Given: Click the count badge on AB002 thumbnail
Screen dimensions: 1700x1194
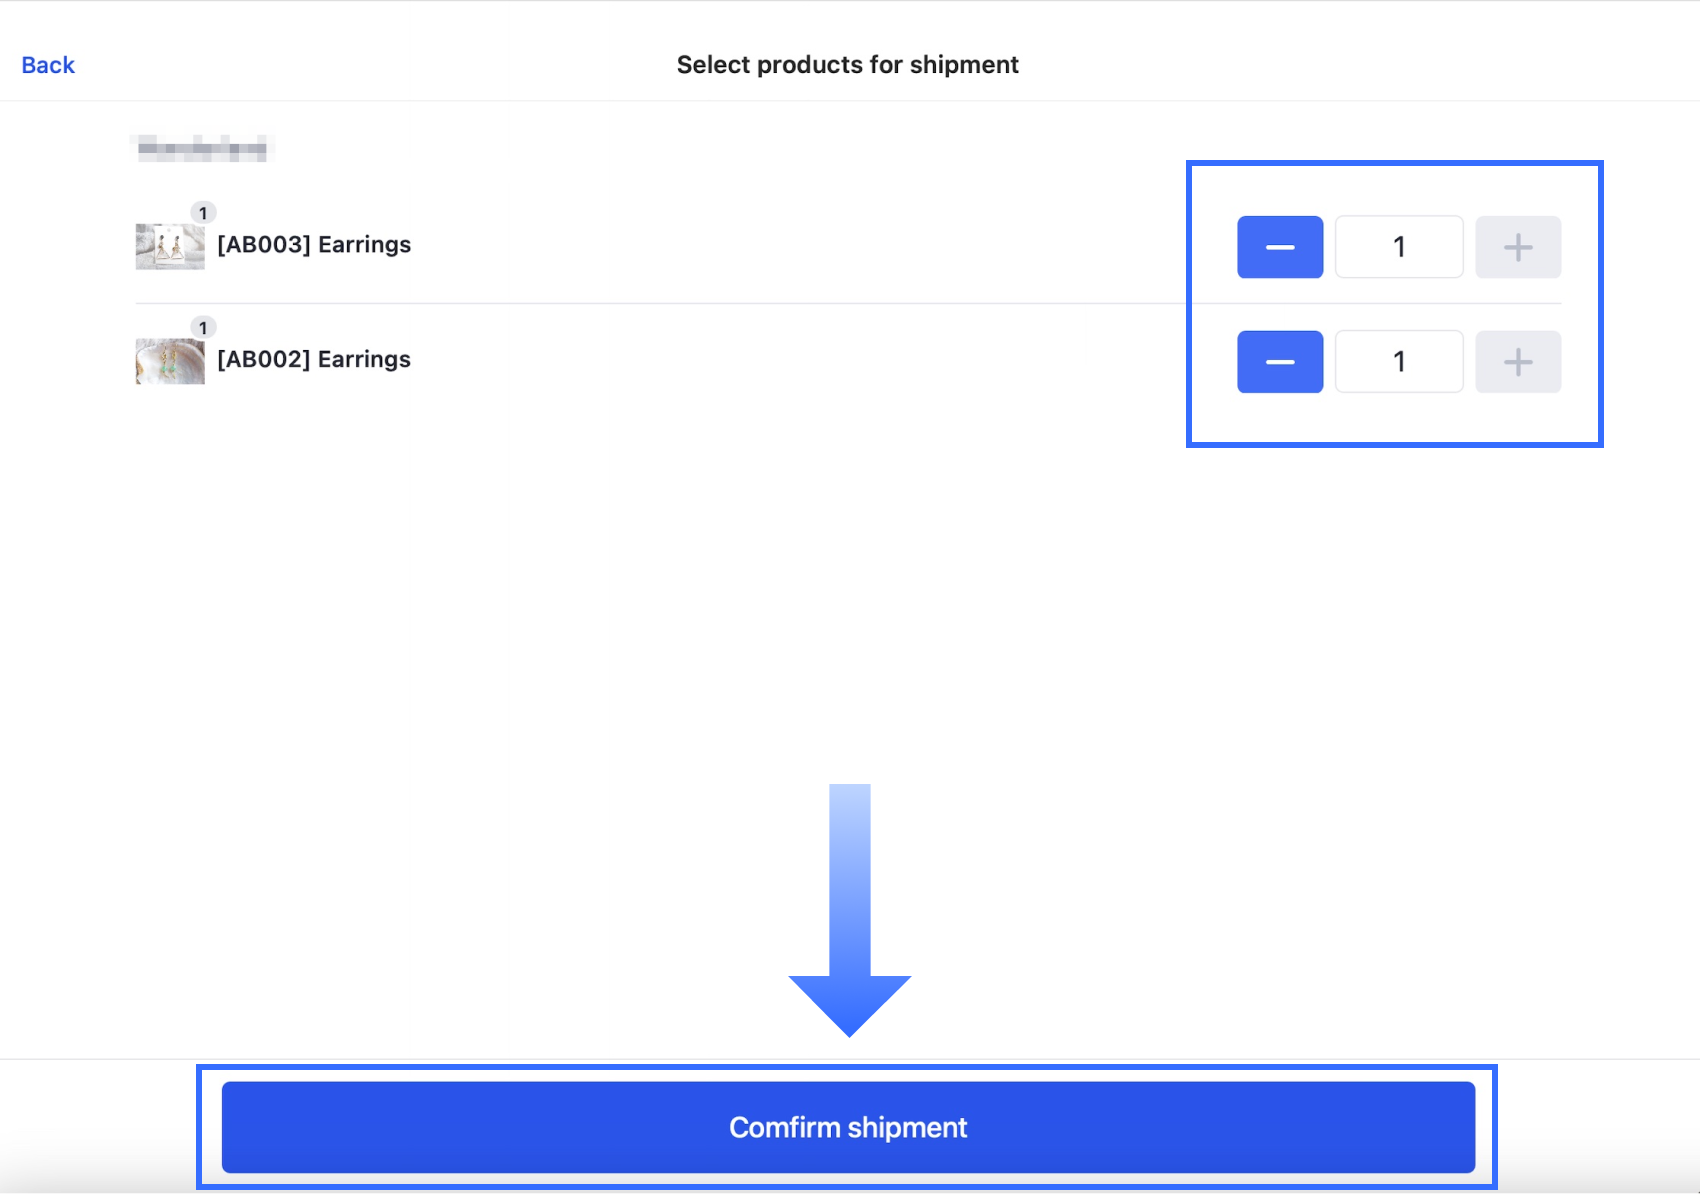Looking at the screenshot, I should 203,328.
